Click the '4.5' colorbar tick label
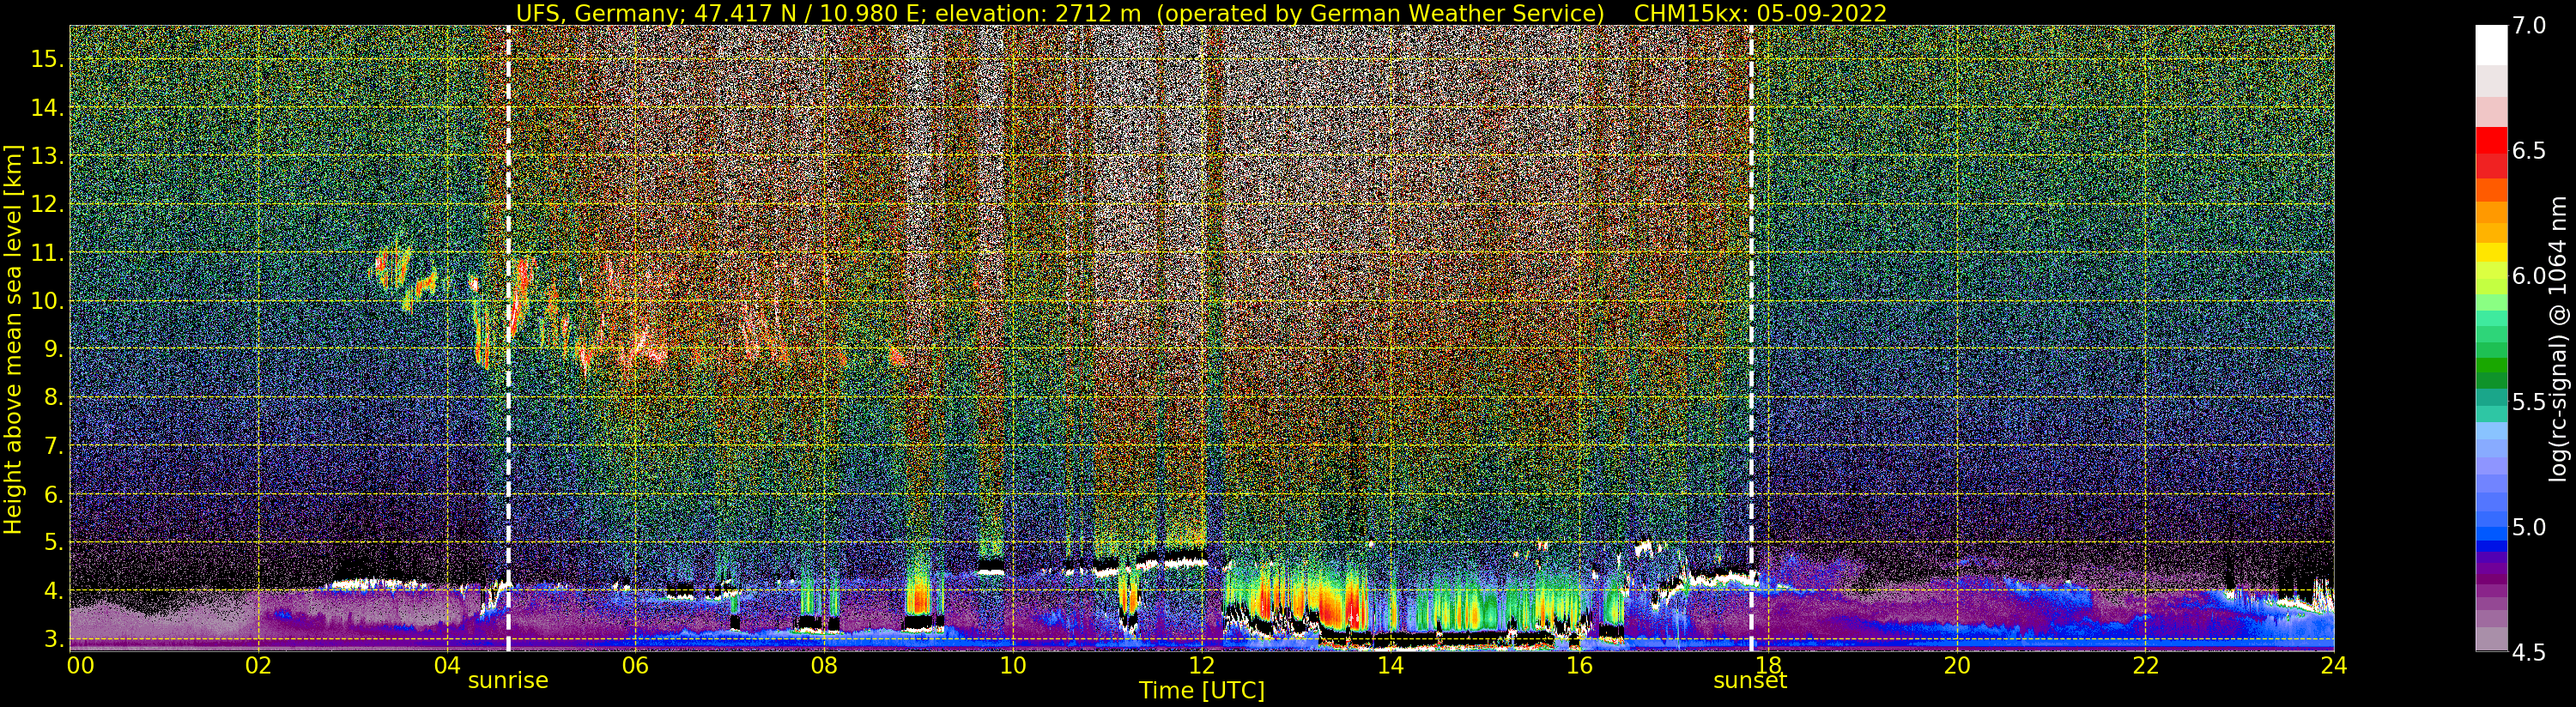2576x707 pixels. (x=2528, y=653)
